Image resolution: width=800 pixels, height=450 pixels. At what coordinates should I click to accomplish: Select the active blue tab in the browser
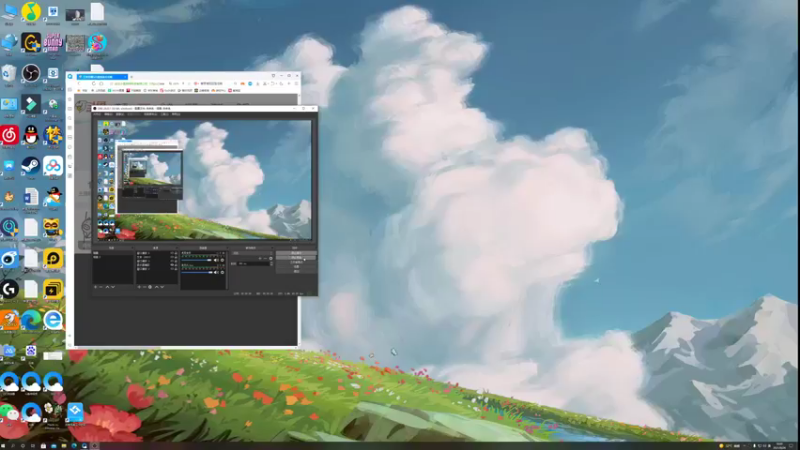pos(102,77)
